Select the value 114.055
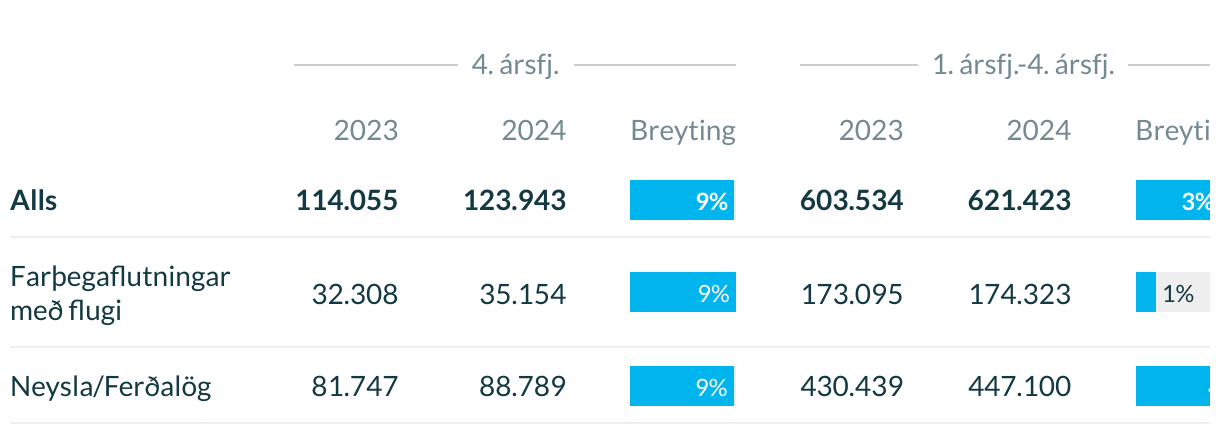This screenshot has height=434, width=1220. 347,201
